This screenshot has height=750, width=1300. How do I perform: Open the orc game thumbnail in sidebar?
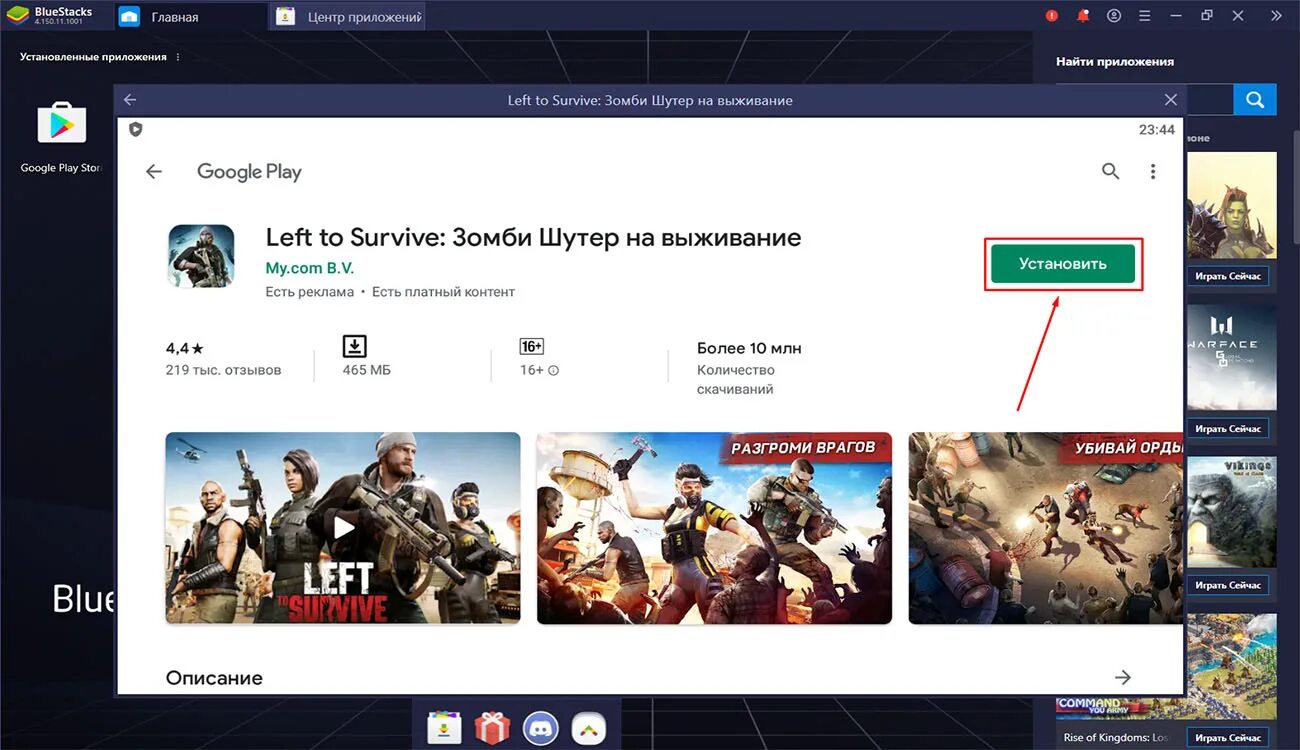pos(1231,206)
